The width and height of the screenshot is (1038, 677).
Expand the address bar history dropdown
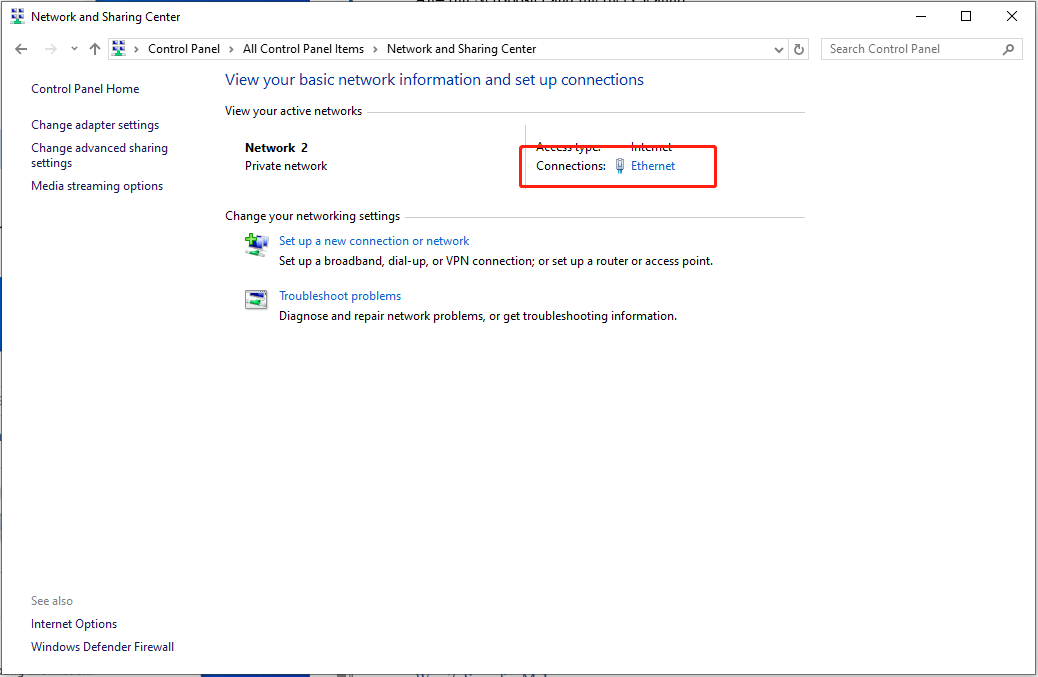(x=779, y=49)
